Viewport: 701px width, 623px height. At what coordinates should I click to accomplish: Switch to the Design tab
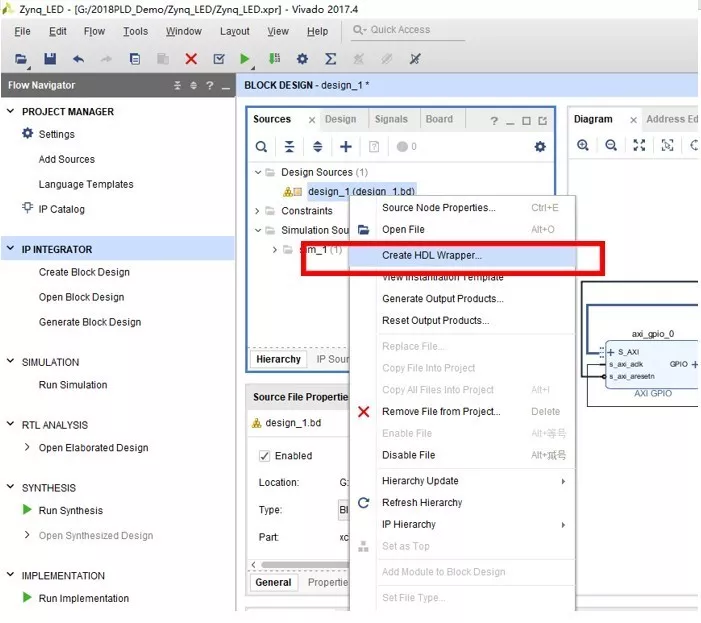click(341, 119)
